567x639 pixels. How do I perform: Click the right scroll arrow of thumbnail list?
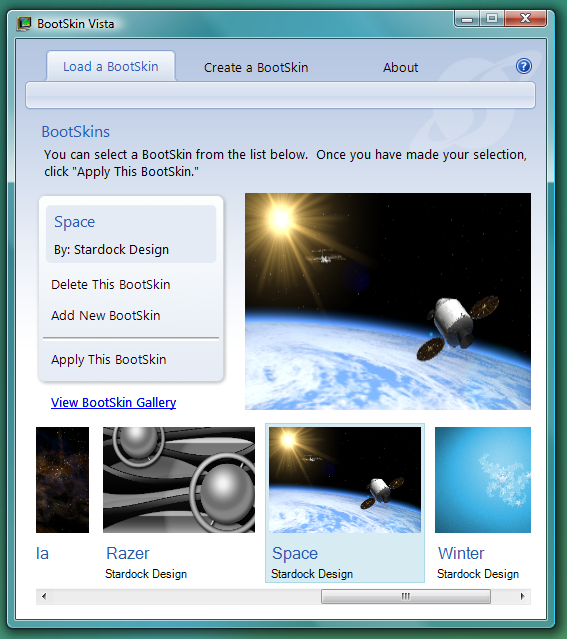coord(523,597)
